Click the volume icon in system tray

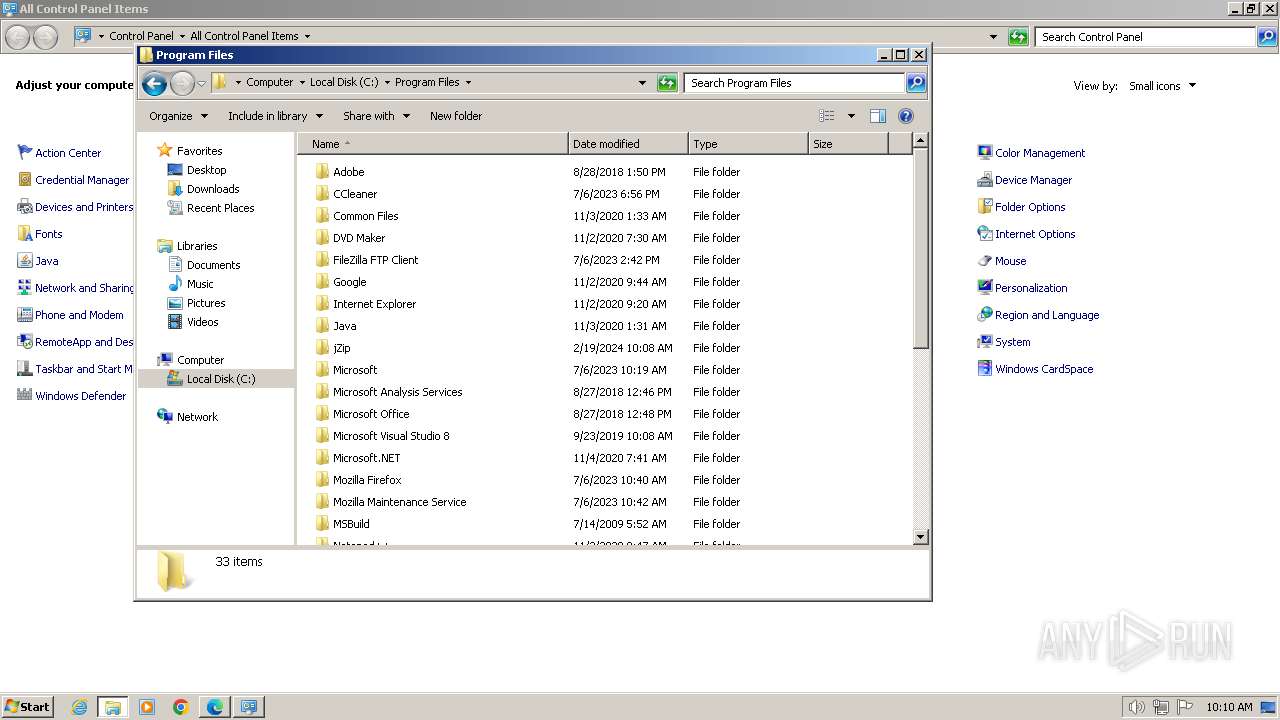(x=1136, y=707)
